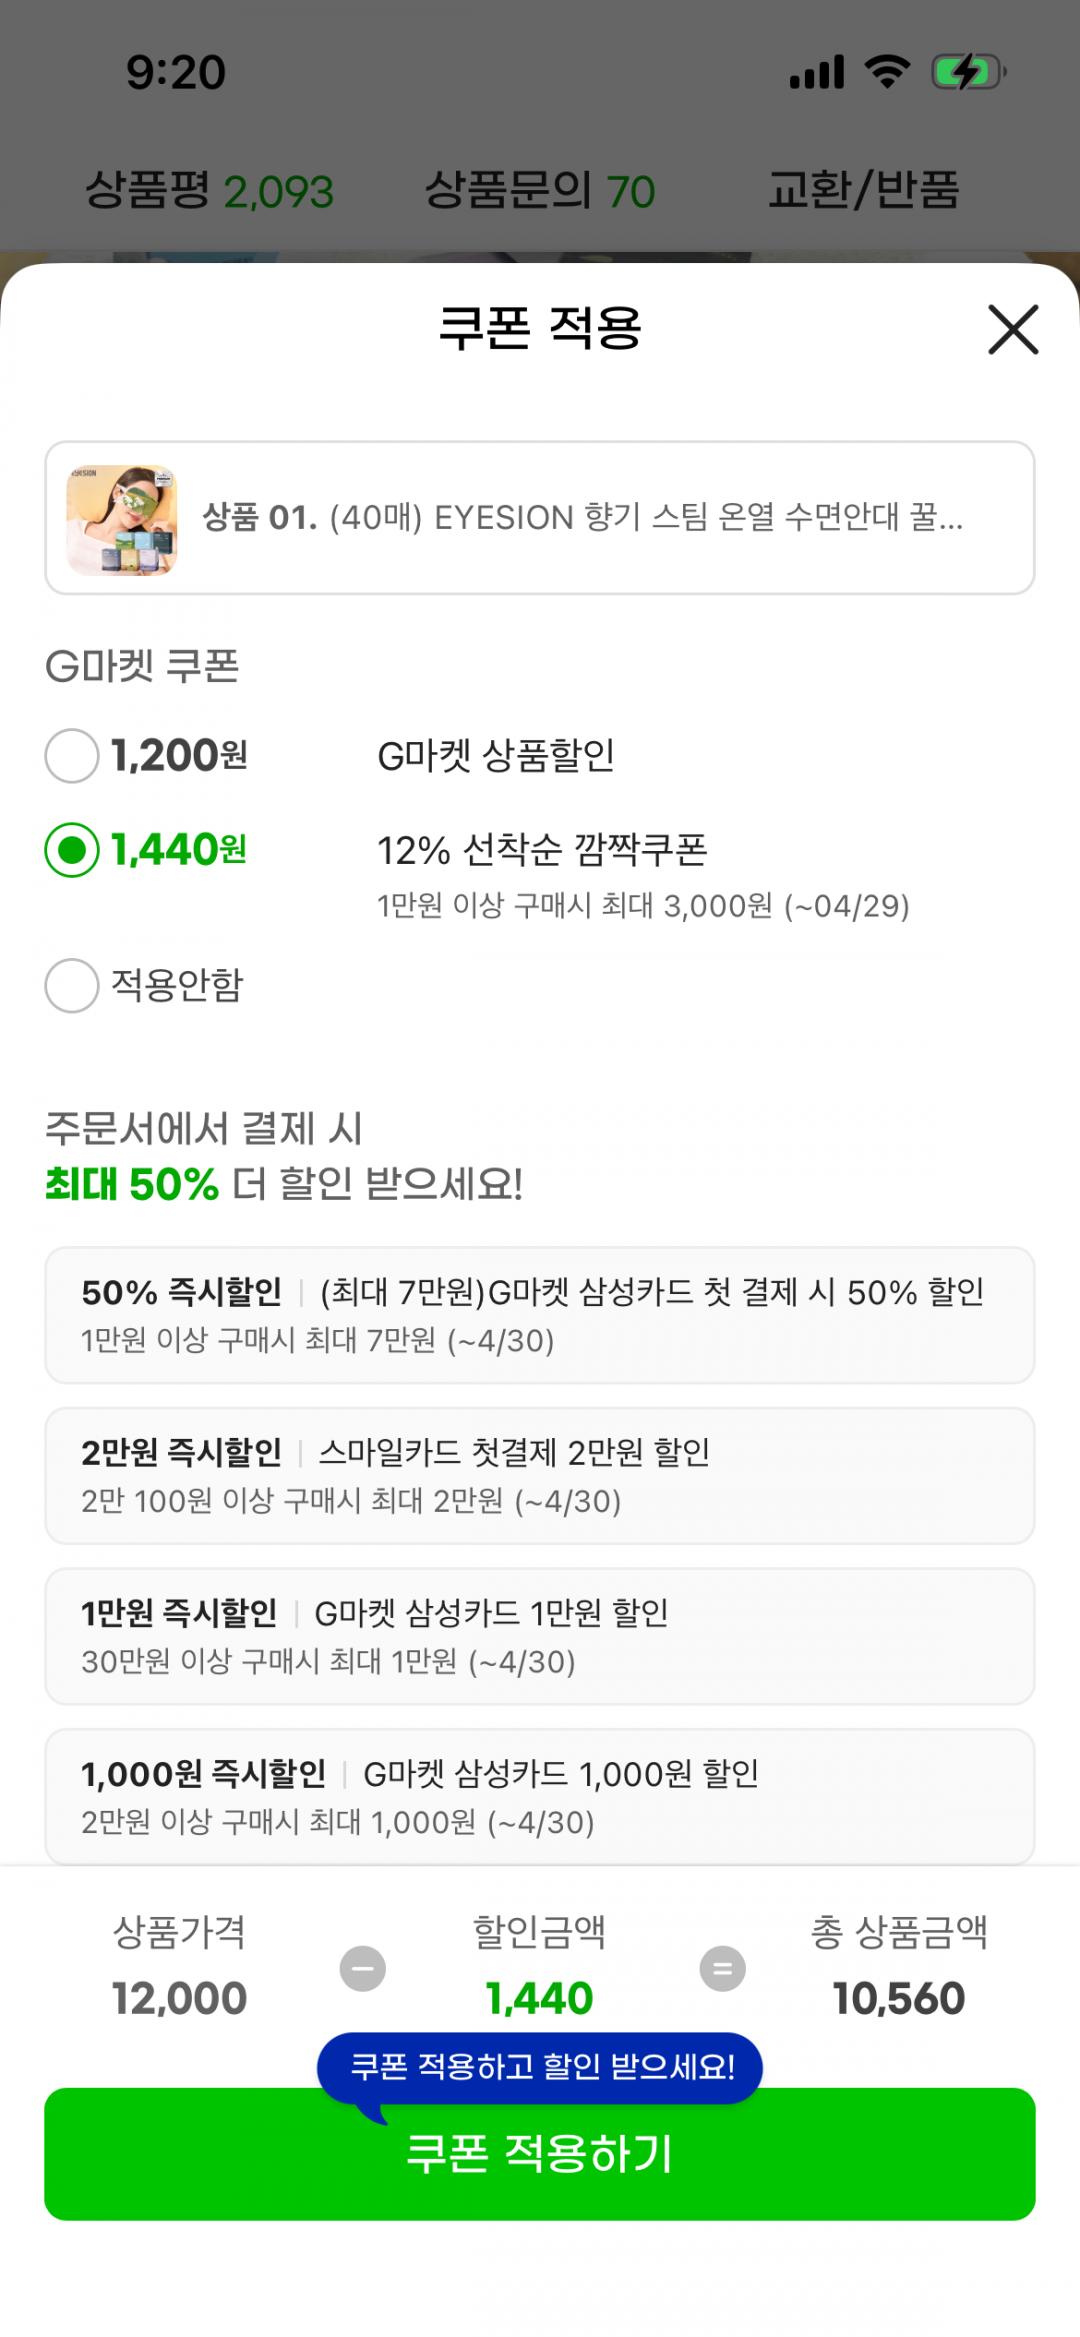Viewport: 1080px width, 2337px height.
Task: Switch to the 상품문의 70 tab
Action: 540,190
